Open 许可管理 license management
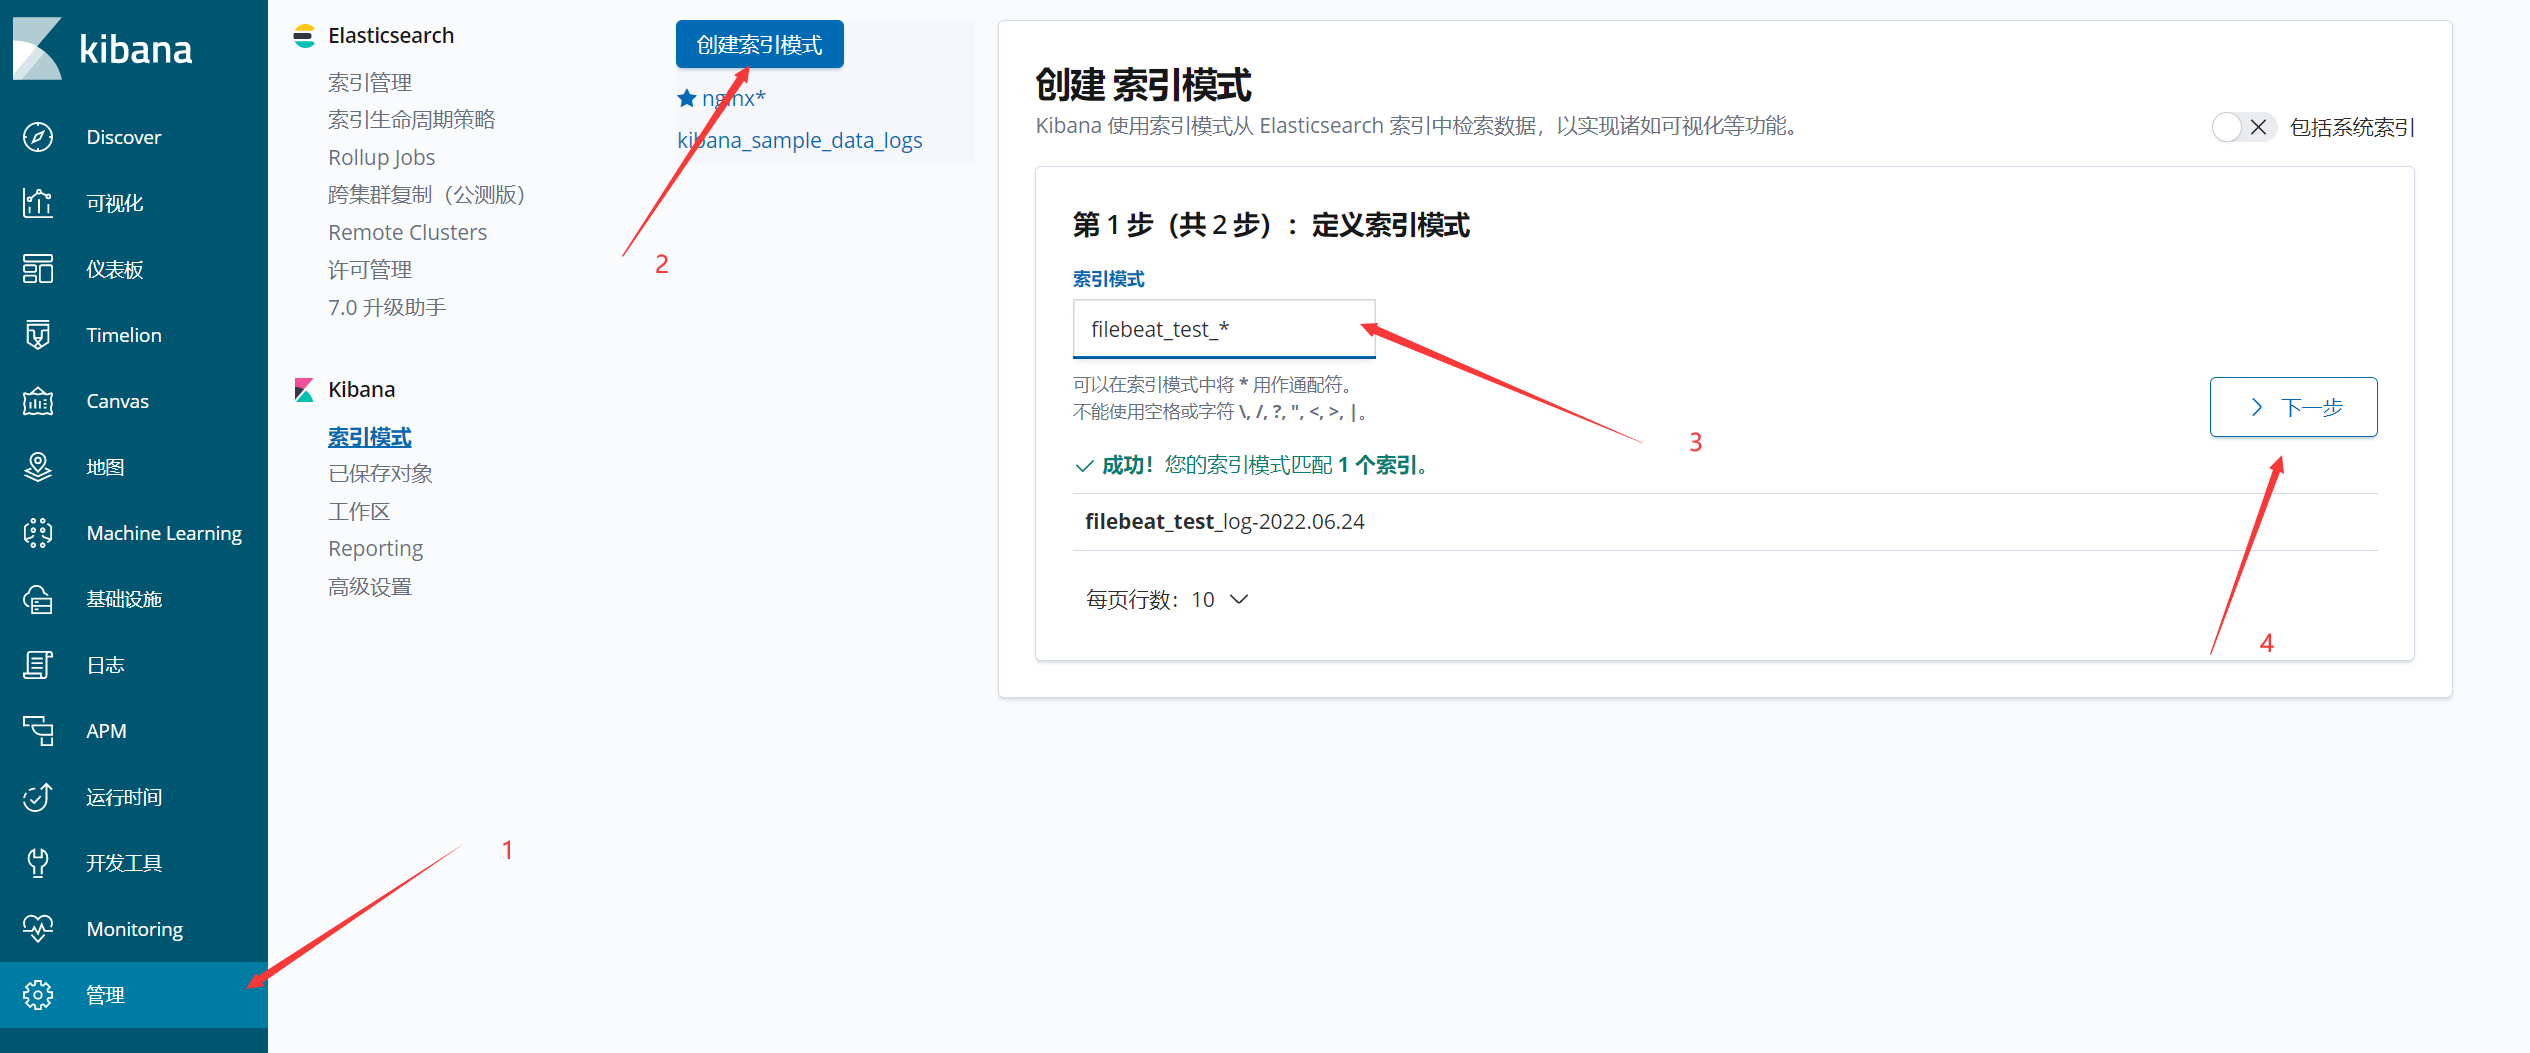Screen dimensions: 2530x1053 coord(370,270)
